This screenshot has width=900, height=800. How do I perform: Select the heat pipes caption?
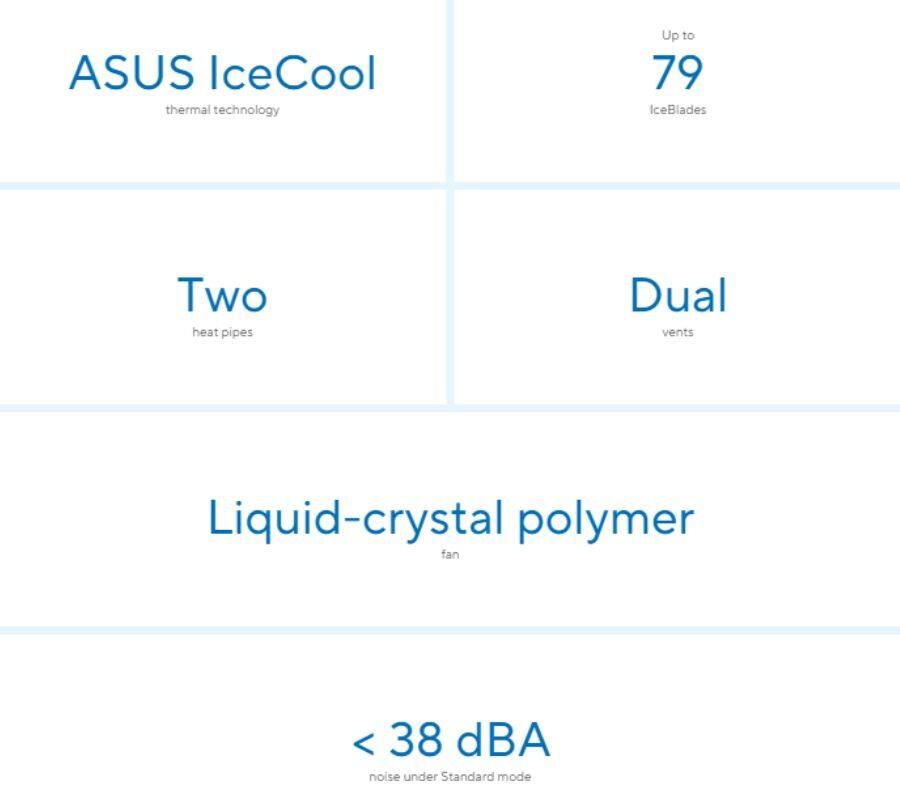click(222, 332)
